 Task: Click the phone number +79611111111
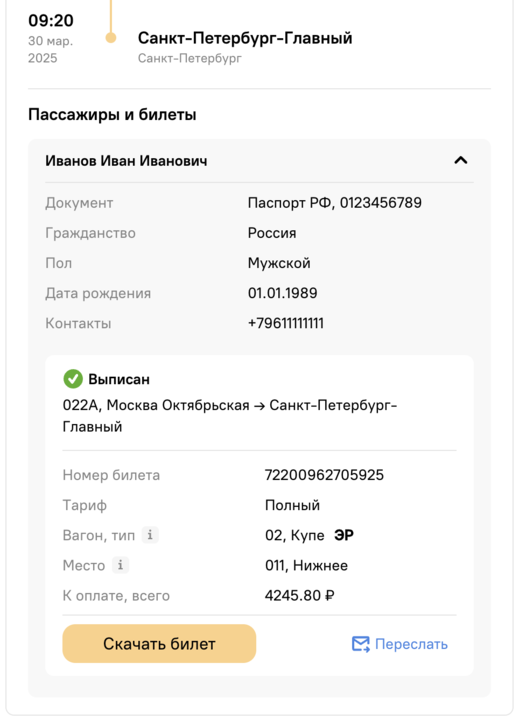pos(286,323)
